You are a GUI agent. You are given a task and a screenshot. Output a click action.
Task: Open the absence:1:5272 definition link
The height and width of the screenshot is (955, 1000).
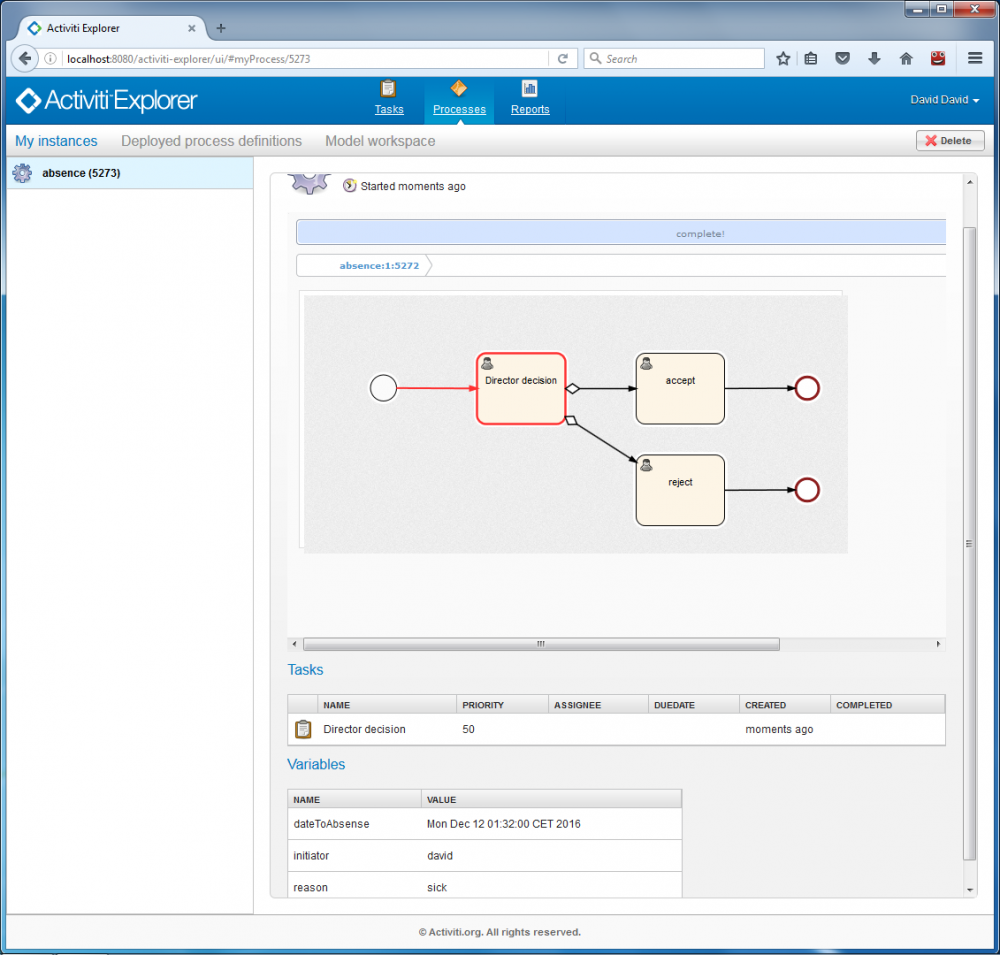point(379,265)
